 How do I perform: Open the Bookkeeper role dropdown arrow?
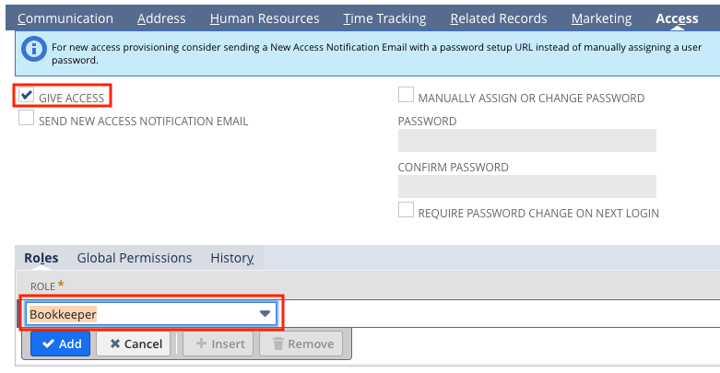coord(265,314)
